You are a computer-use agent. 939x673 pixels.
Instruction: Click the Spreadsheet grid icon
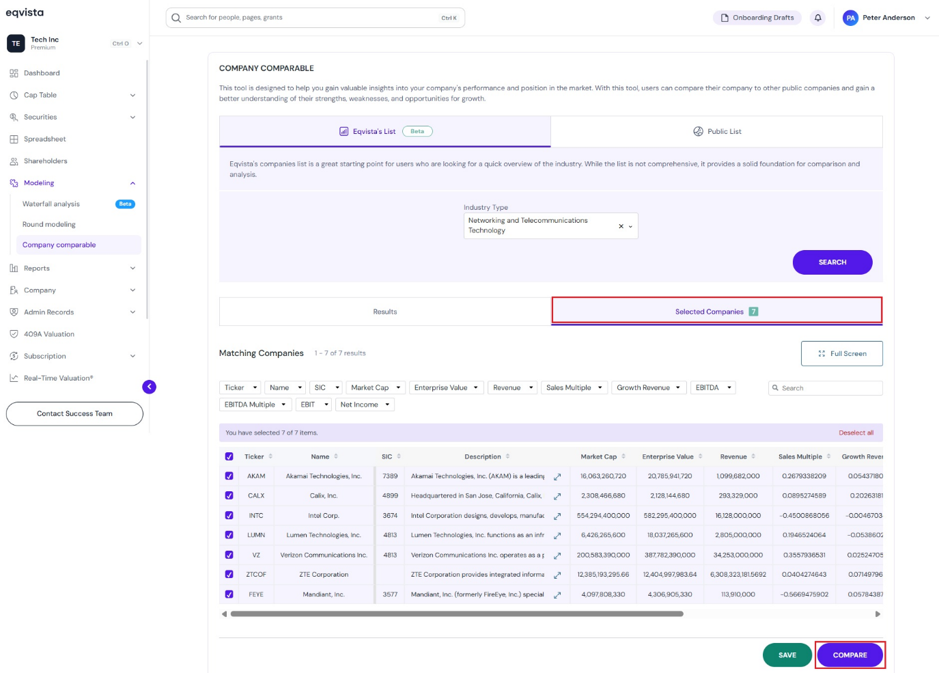tap(14, 139)
